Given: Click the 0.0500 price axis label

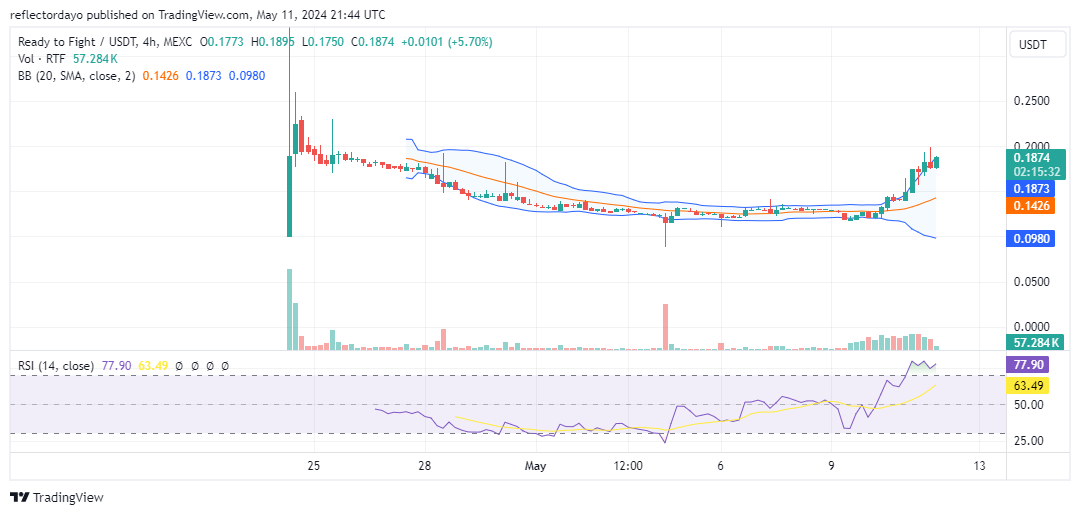Looking at the screenshot, I should tap(1031, 282).
